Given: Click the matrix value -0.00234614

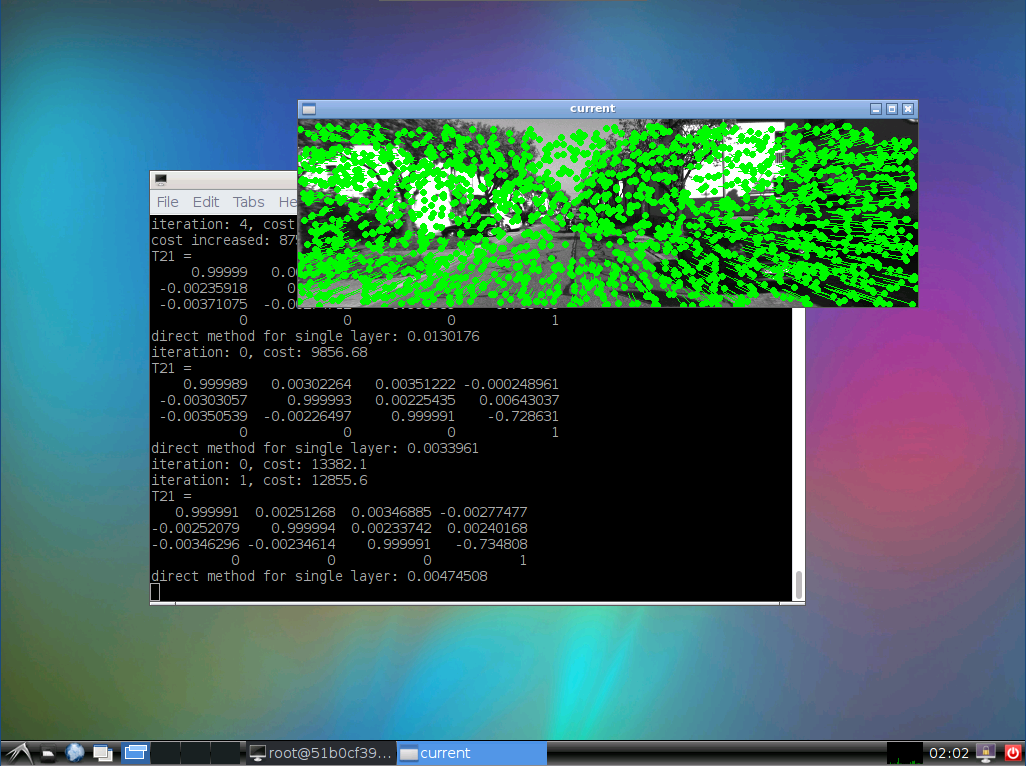Looking at the screenshot, I should click(292, 544).
